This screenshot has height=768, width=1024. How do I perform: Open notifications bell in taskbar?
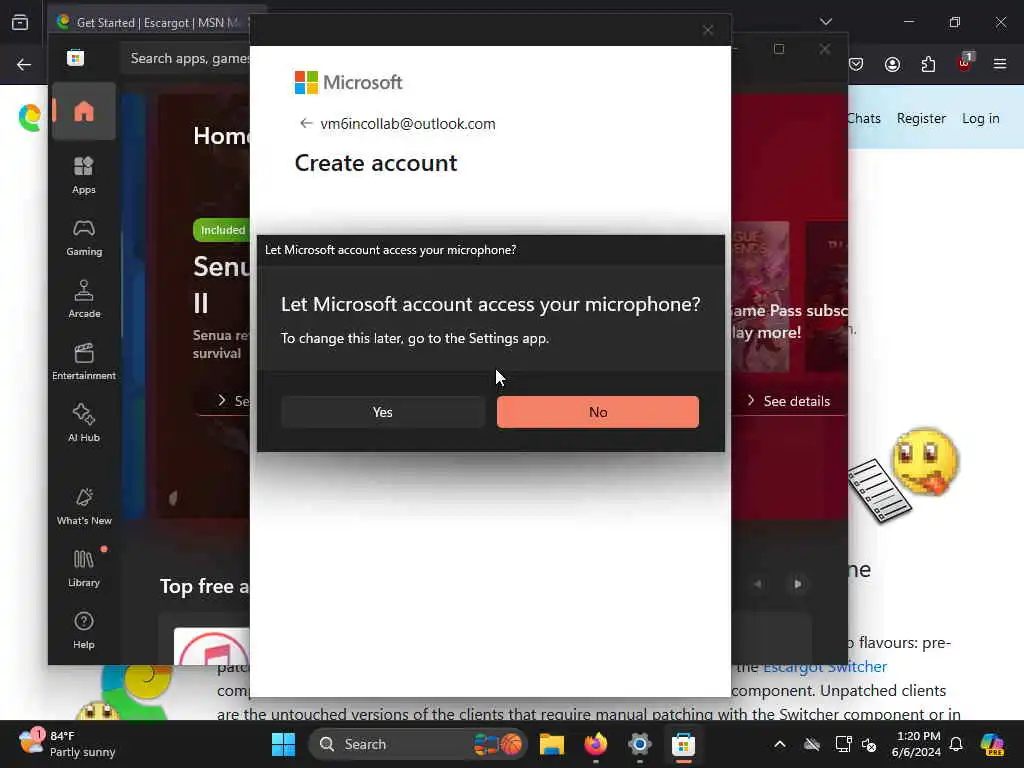(x=956, y=744)
